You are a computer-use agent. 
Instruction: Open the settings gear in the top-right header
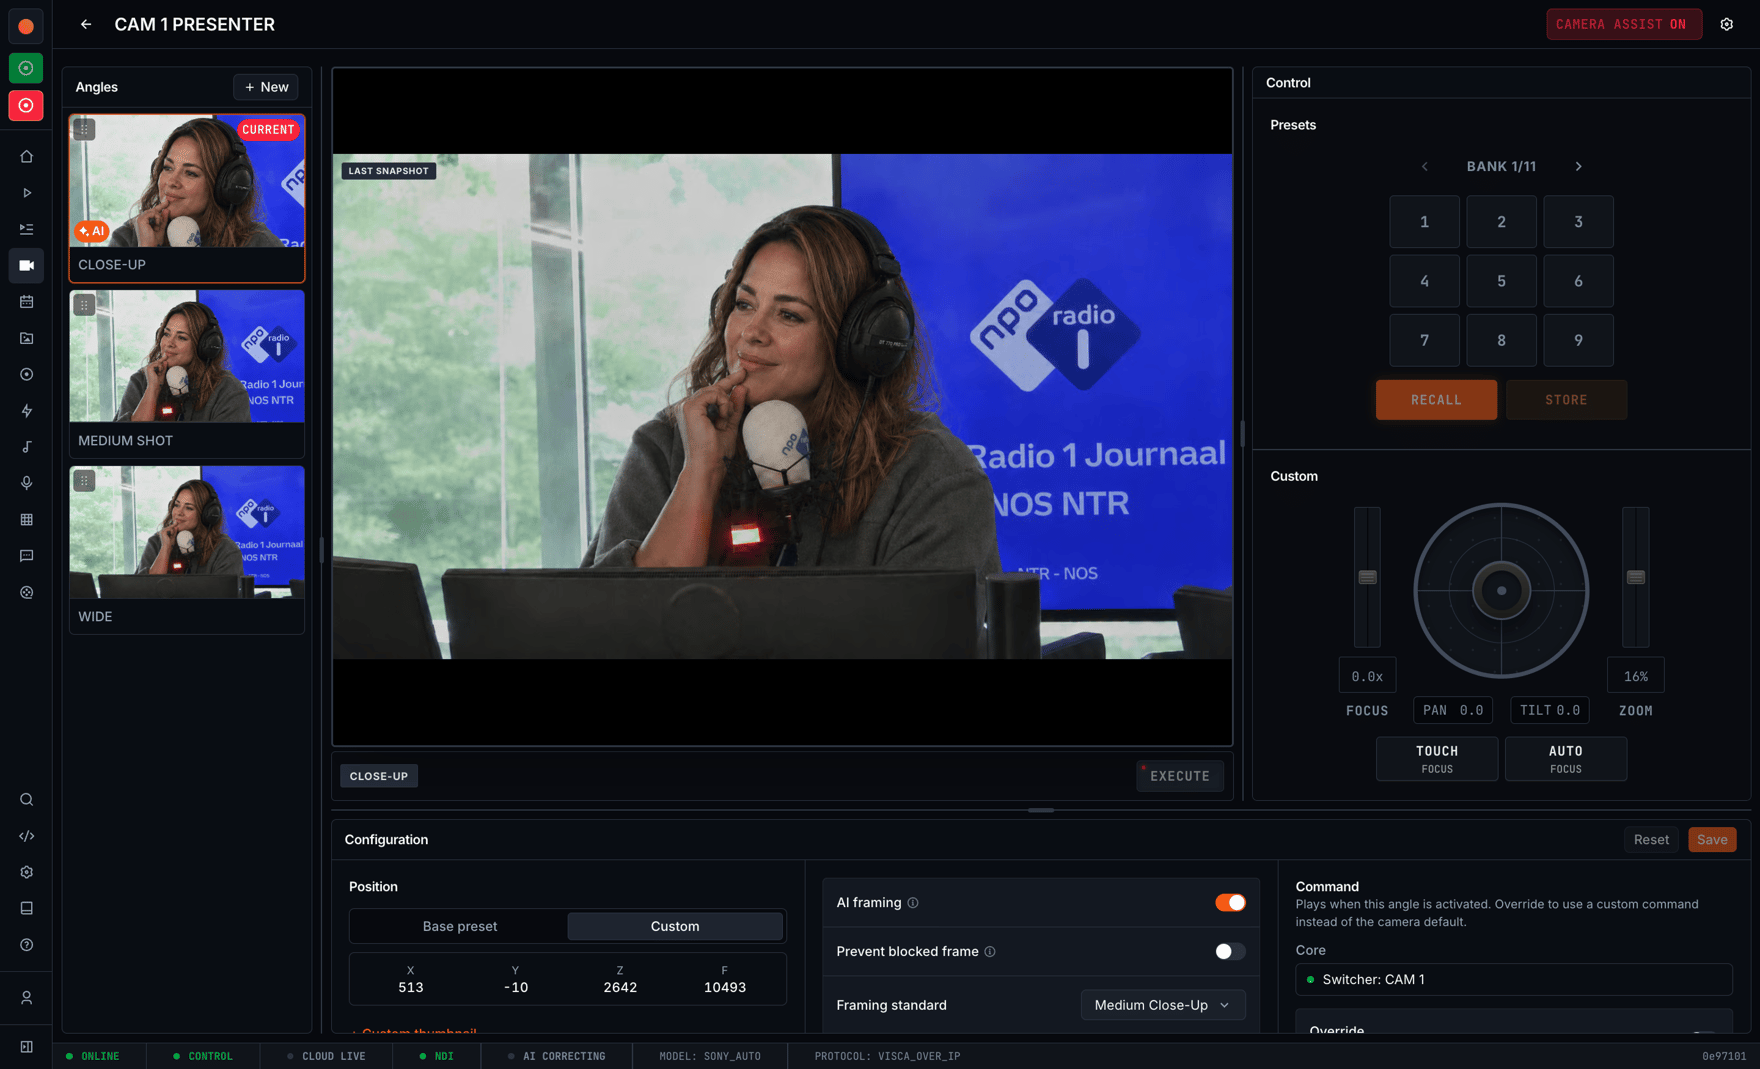(1727, 24)
